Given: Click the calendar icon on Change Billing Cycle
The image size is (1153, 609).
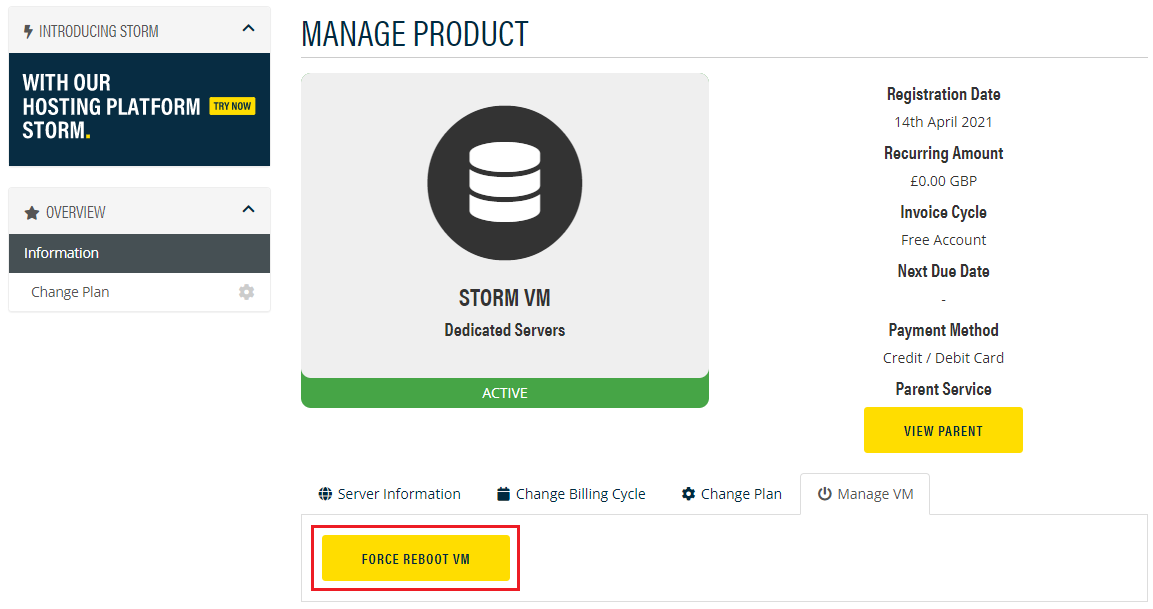Looking at the screenshot, I should (503, 494).
